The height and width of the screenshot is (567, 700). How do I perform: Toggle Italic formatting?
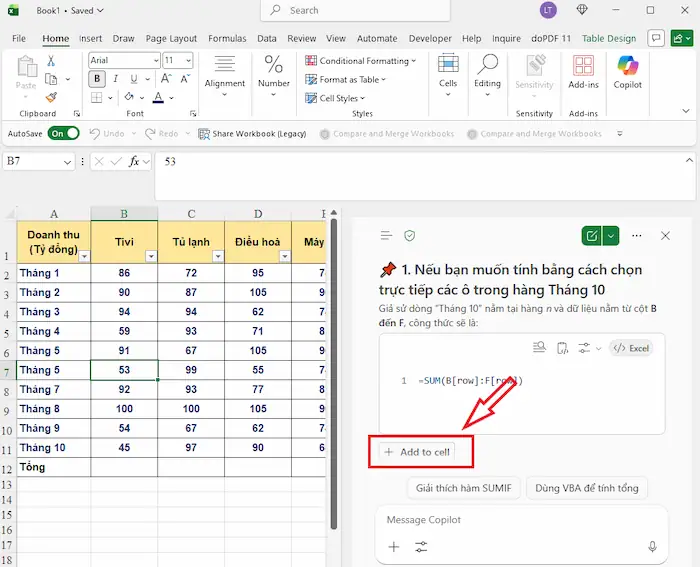click(117, 80)
